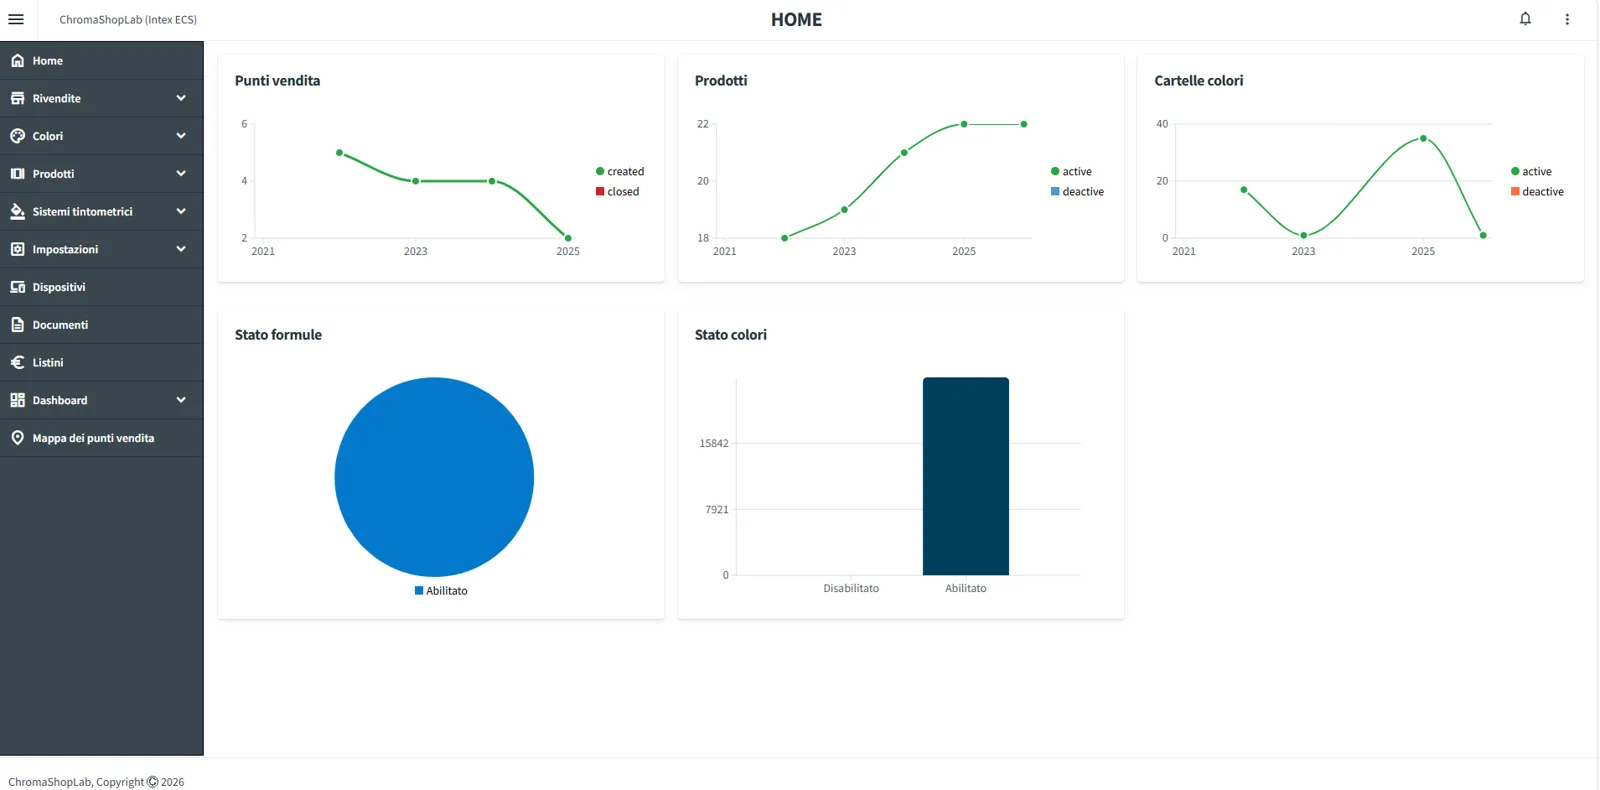Click the ChromaShopLab (Intex ECS) header text
Image resolution: width=1600 pixels, height=790 pixels.
128,20
